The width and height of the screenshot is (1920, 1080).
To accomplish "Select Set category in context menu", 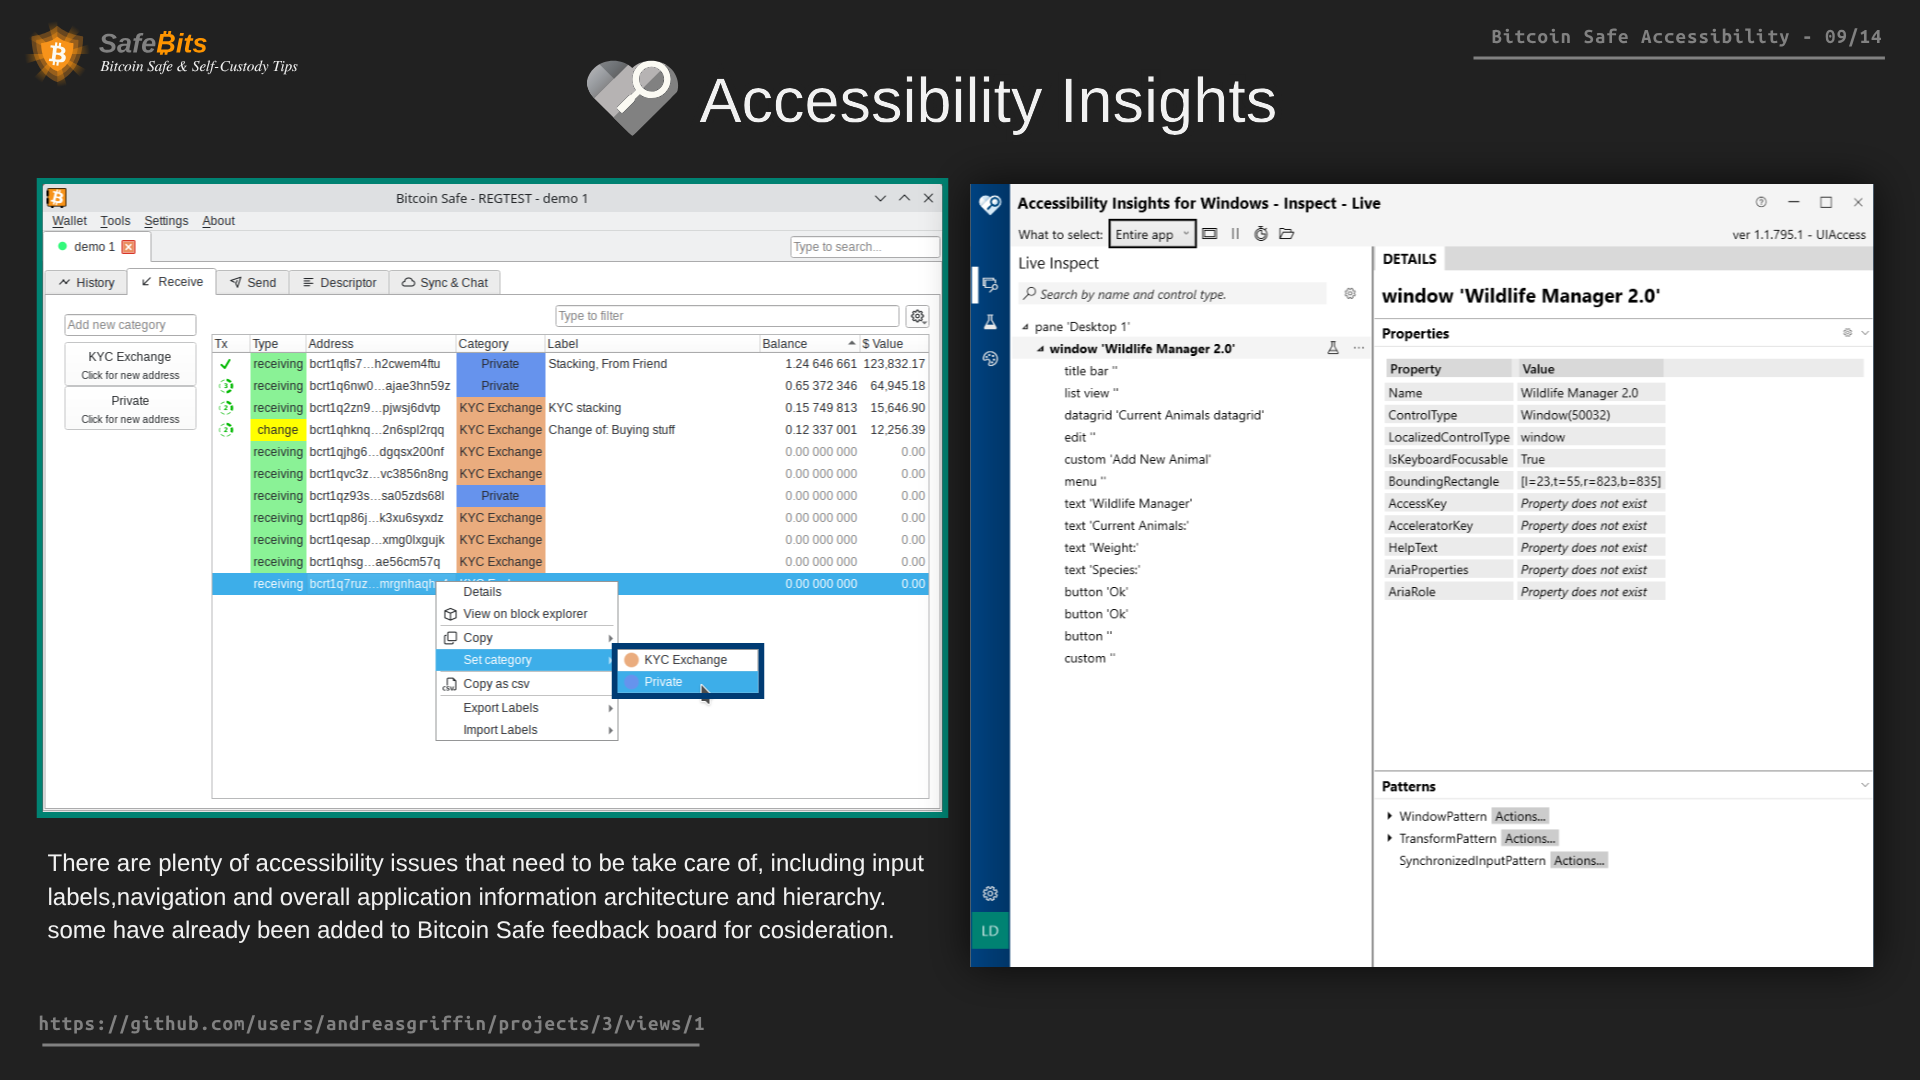I will pyautogui.click(x=525, y=660).
